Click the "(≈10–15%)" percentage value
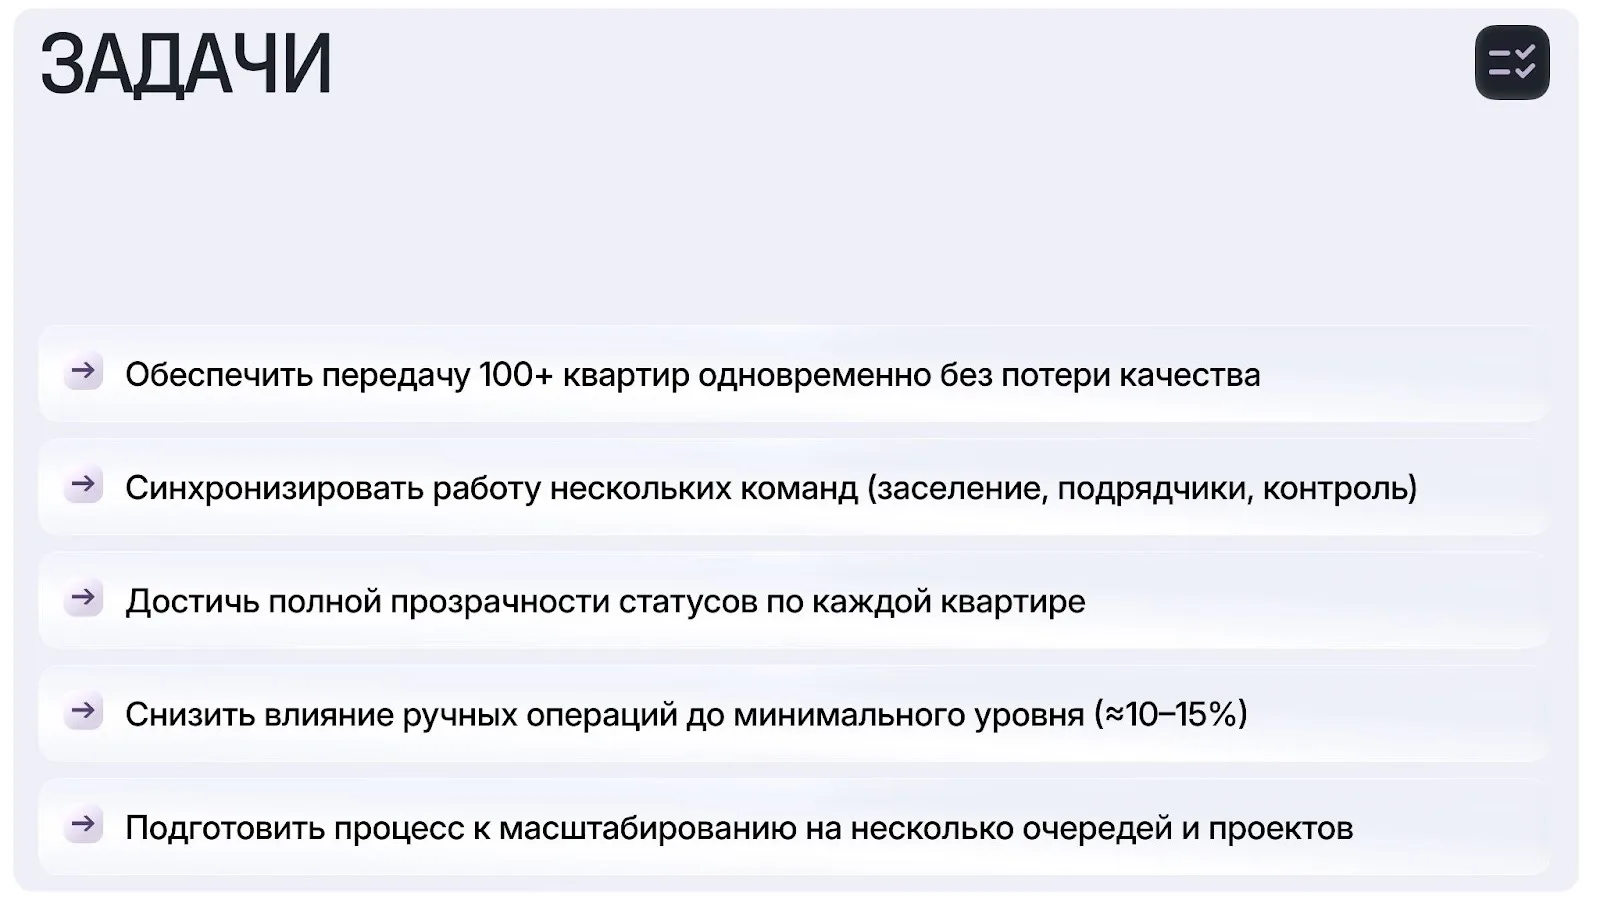Image resolution: width=1600 pixels, height=900 pixels. click(x=1171, y=715)
